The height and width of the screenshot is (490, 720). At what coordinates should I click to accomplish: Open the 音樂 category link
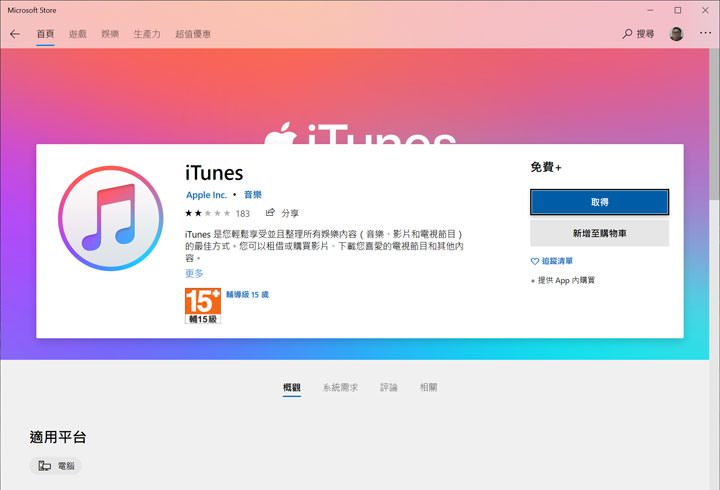(253, 195)
